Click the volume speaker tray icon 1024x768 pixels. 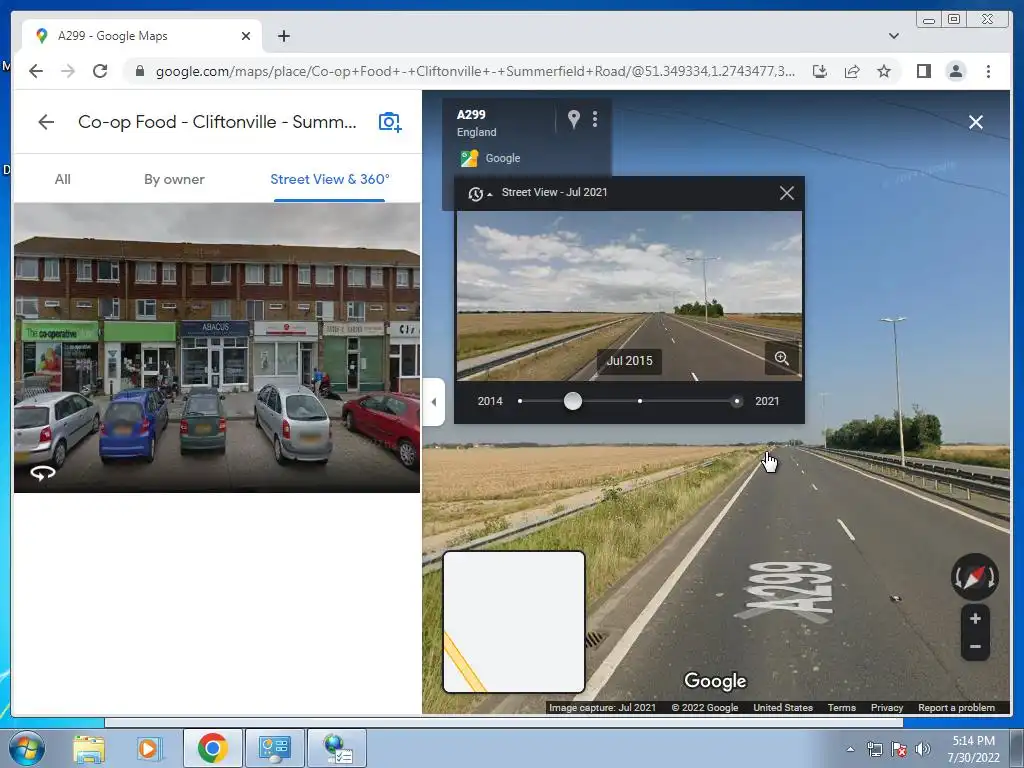(922, 749)
